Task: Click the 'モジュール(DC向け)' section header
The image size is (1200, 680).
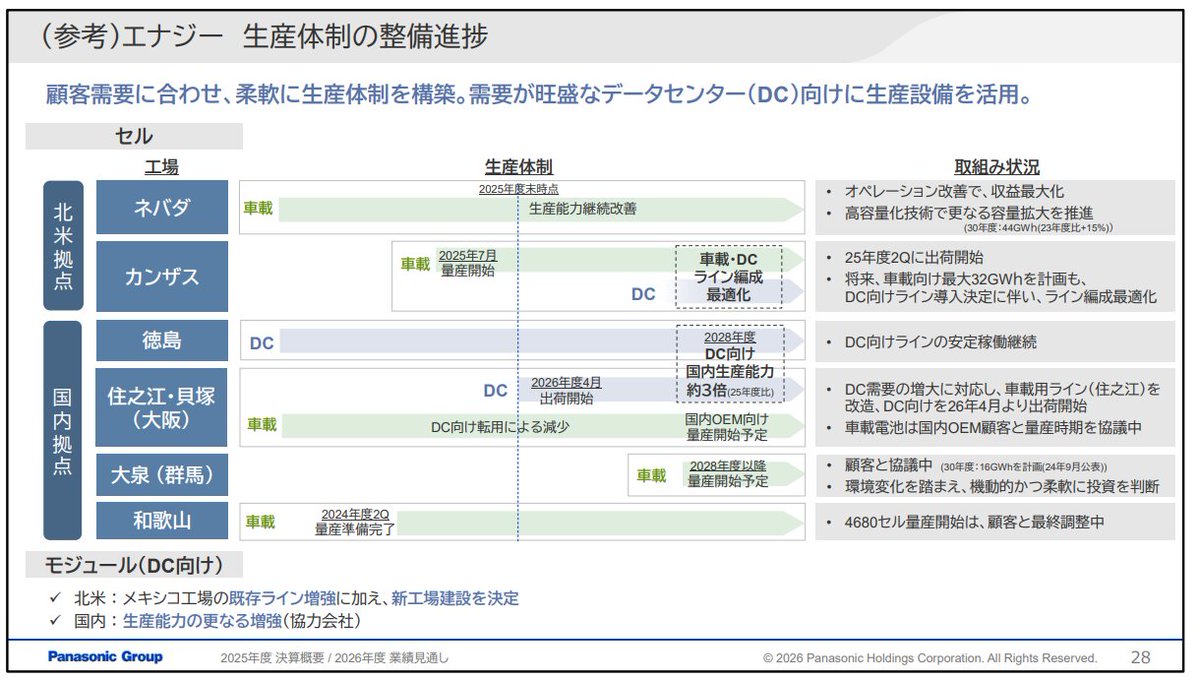Action: (134, 566)
